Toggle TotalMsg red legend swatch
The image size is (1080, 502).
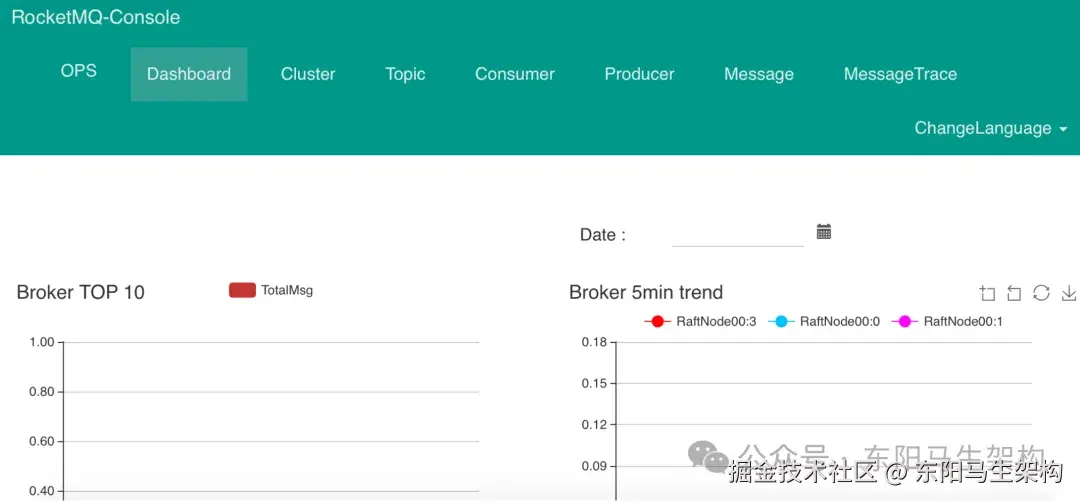point(242,290)
